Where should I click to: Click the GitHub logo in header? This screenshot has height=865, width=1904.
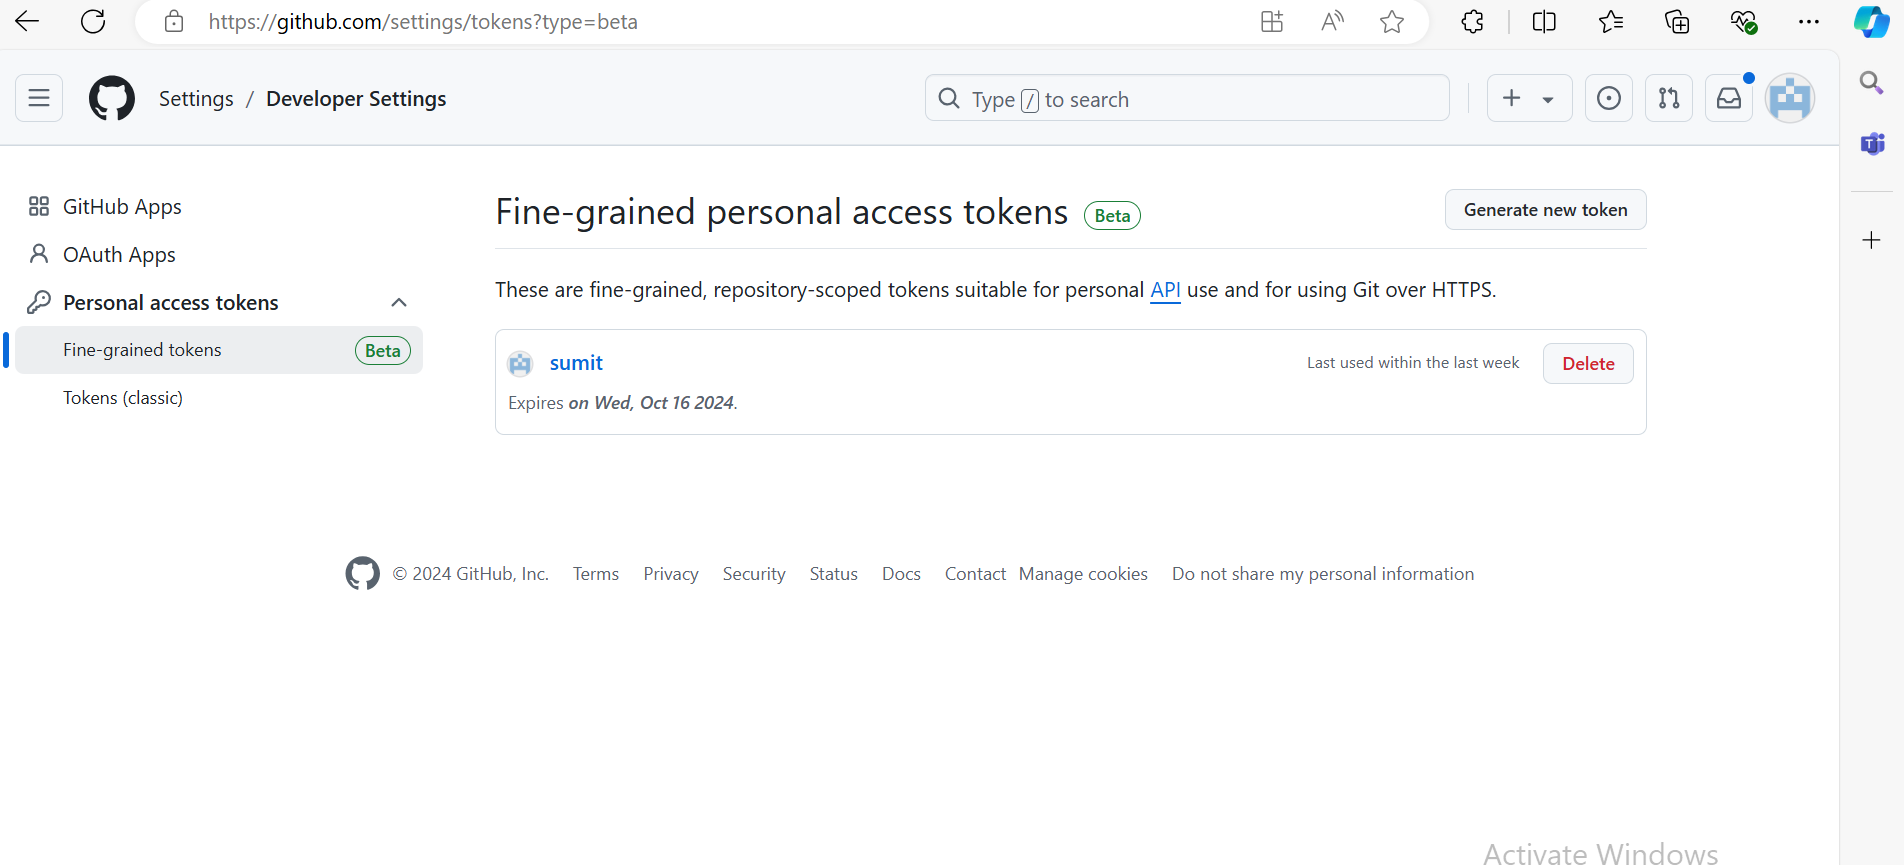(112, 99)
